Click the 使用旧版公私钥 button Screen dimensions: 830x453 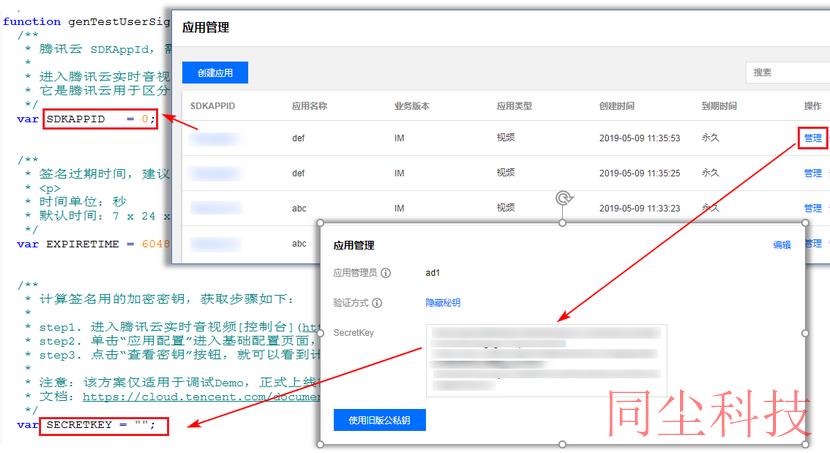[380, 420]
